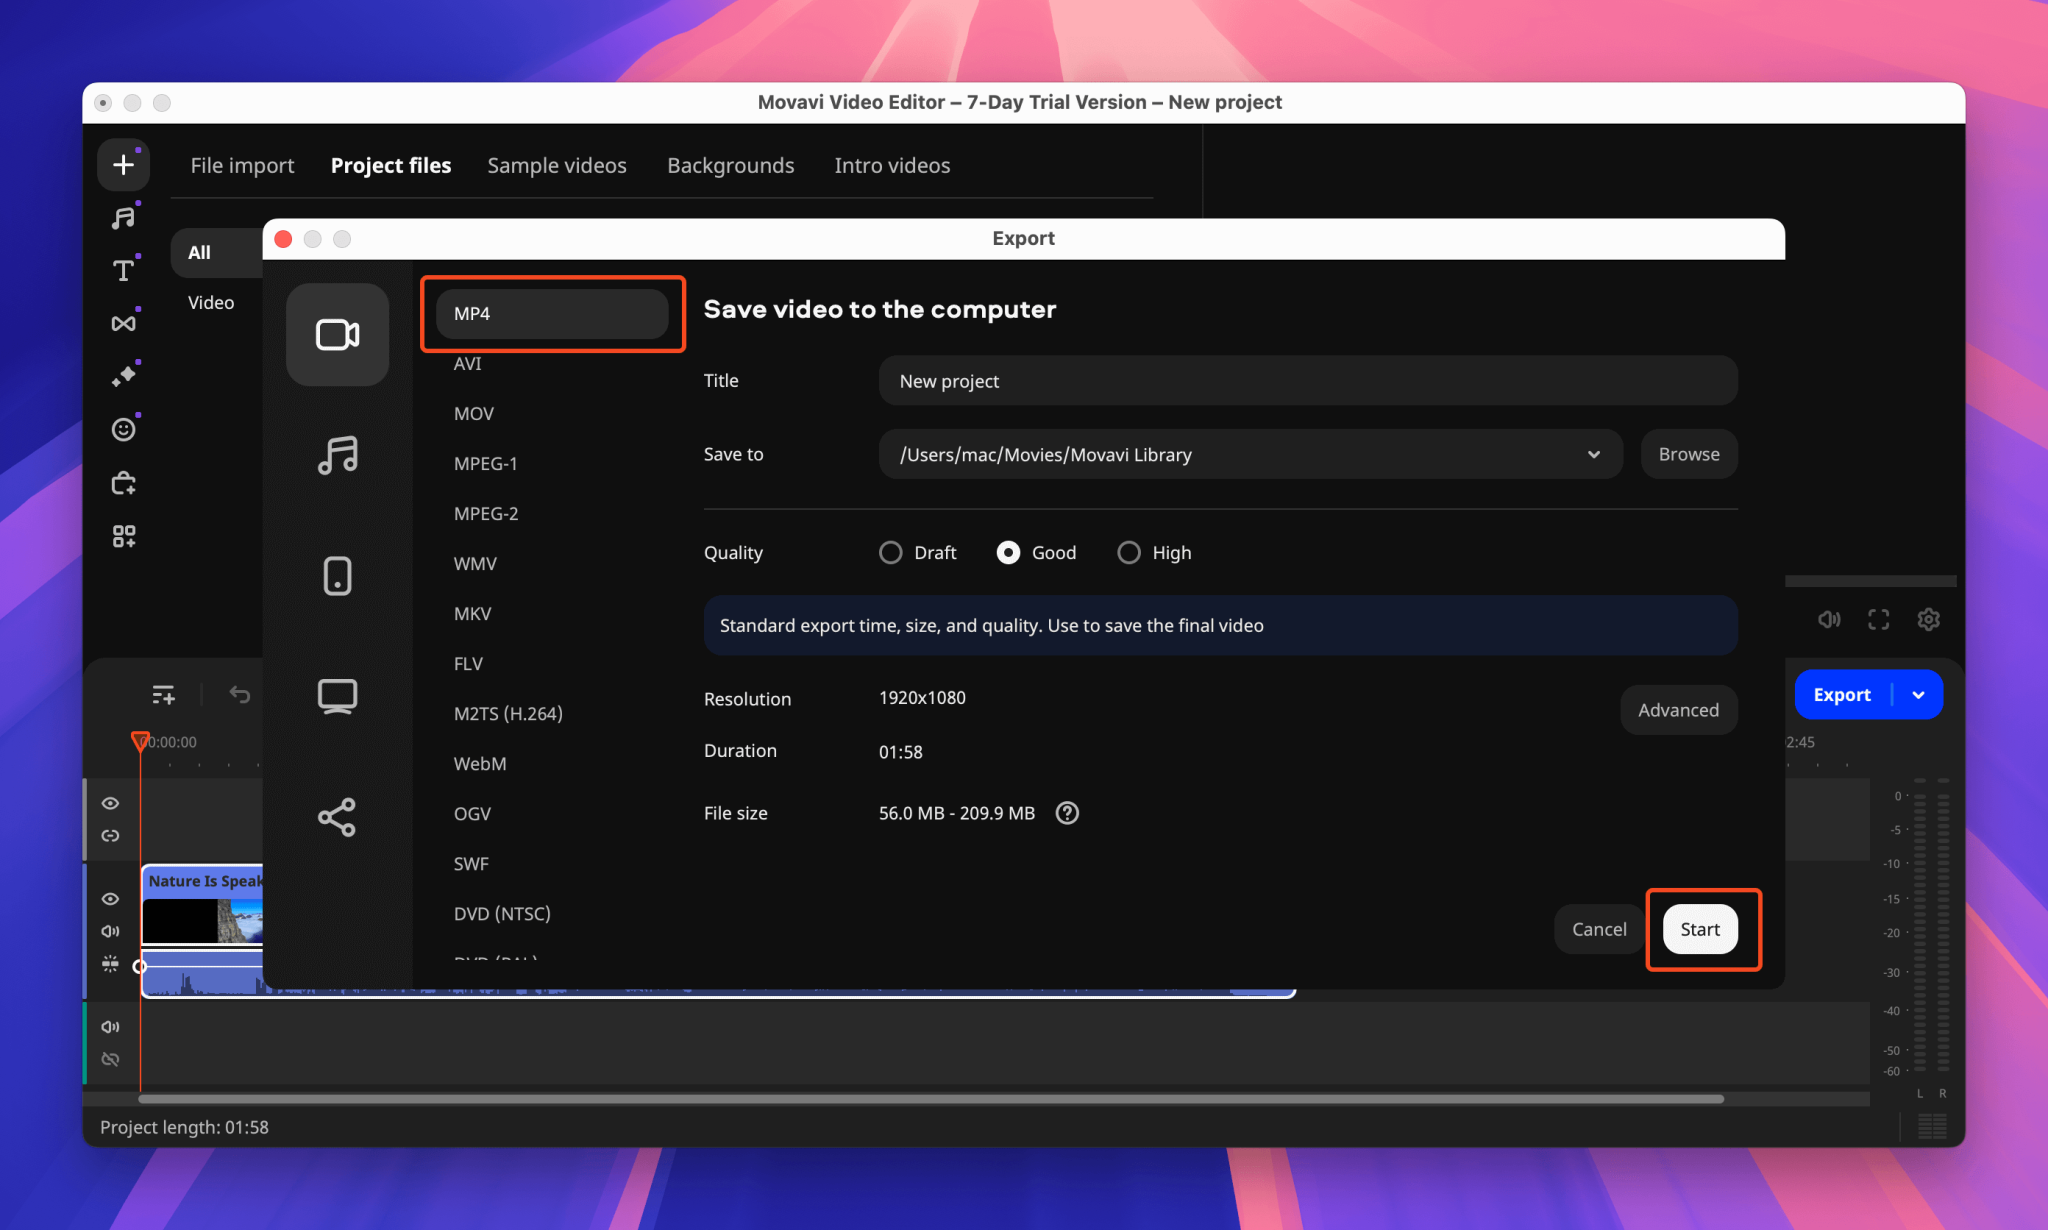Select the TV export category
Image resolution: width=2048 pixels, height=1230 pixels.
(337, 696)
